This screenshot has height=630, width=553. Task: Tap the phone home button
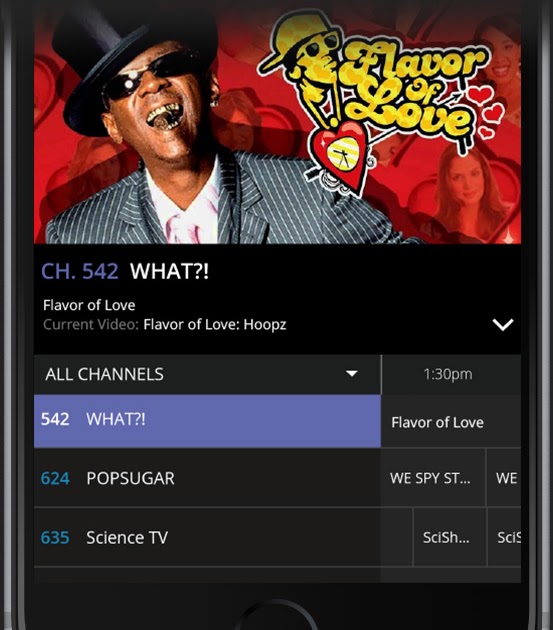(x=276, y=615)
